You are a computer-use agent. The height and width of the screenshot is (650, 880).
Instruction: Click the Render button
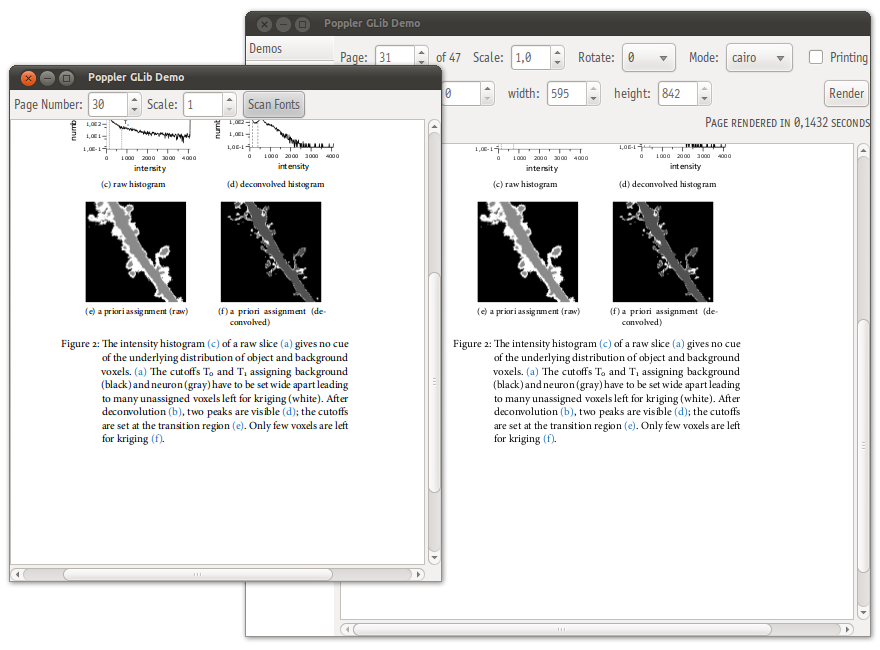[x=846, y=94]
